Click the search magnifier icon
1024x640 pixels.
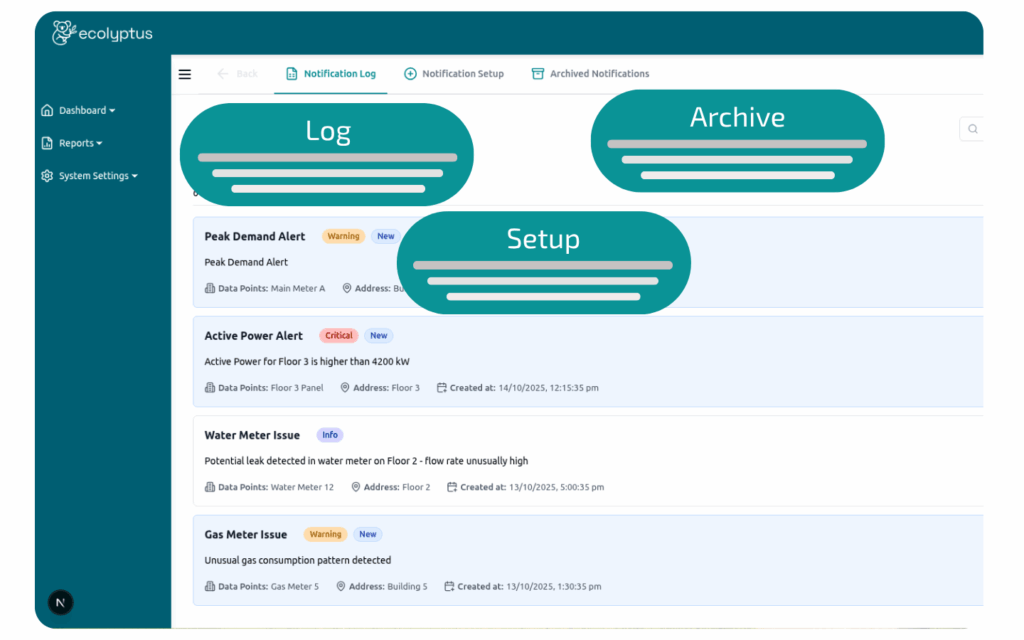972,129
